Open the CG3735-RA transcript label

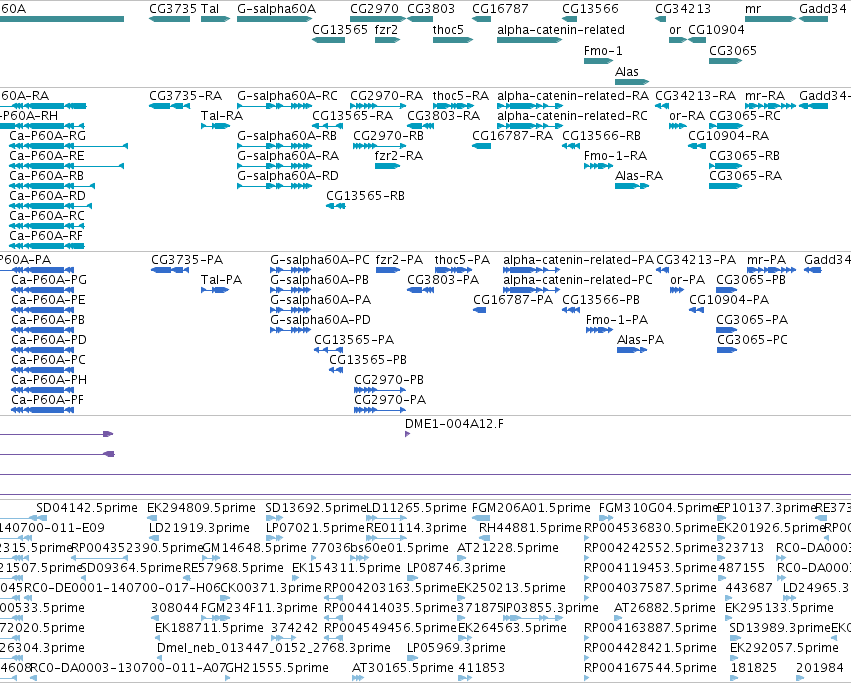(186, 96)
